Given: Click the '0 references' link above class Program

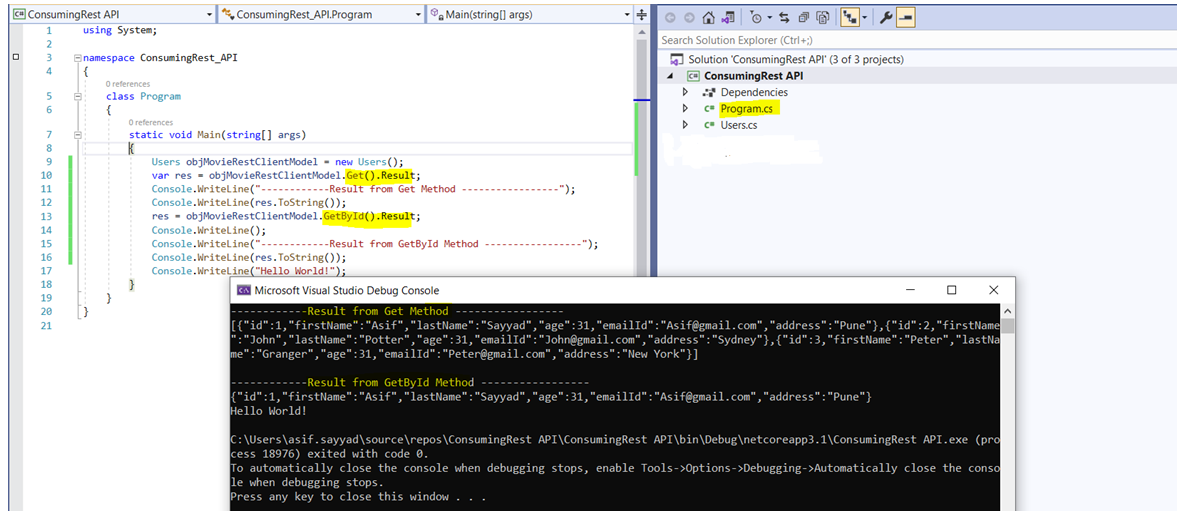Looking at the screenshot, I should point(128,84).
